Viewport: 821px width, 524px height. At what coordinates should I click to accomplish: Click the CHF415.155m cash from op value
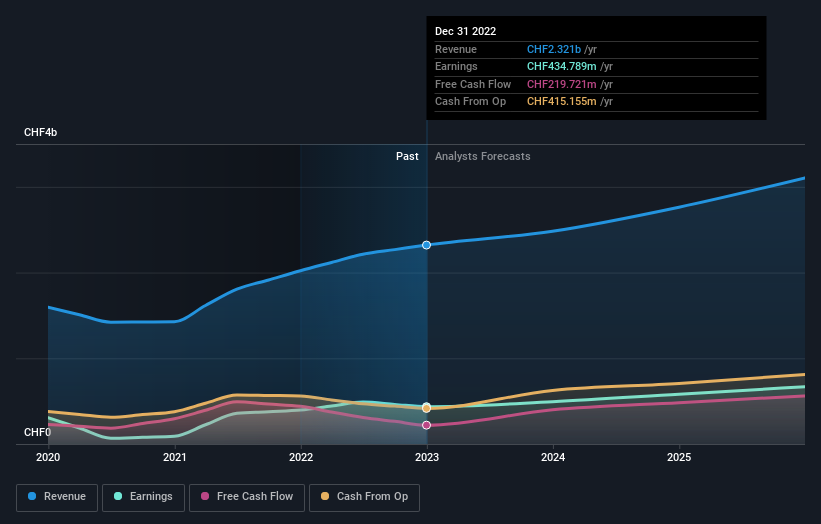(562, 102)
